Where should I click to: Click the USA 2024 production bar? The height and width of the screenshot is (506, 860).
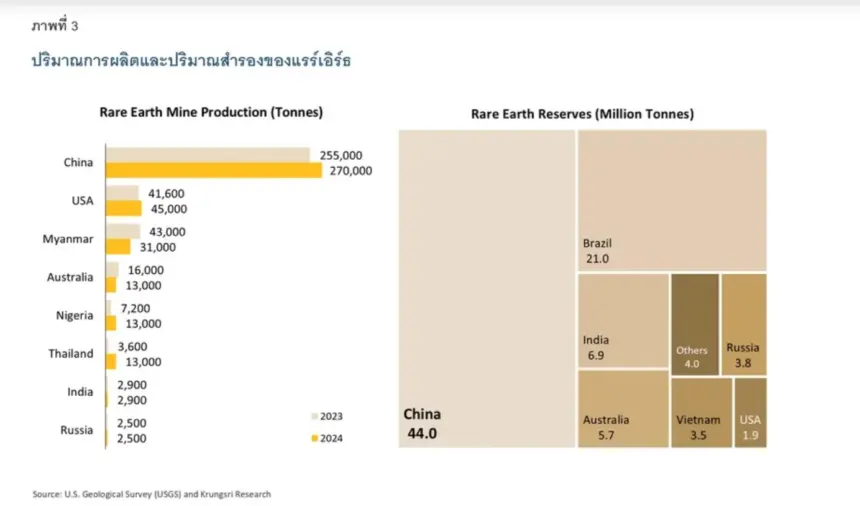[x=123, y=208]
